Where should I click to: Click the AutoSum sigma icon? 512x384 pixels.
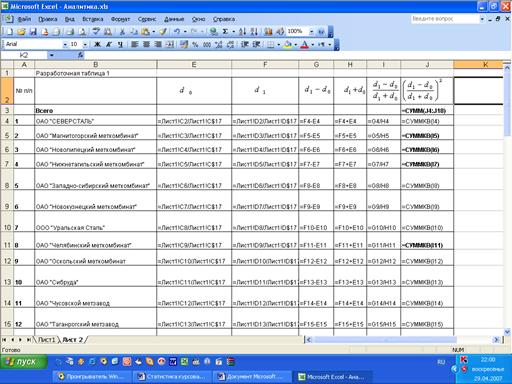click(225, 32)
